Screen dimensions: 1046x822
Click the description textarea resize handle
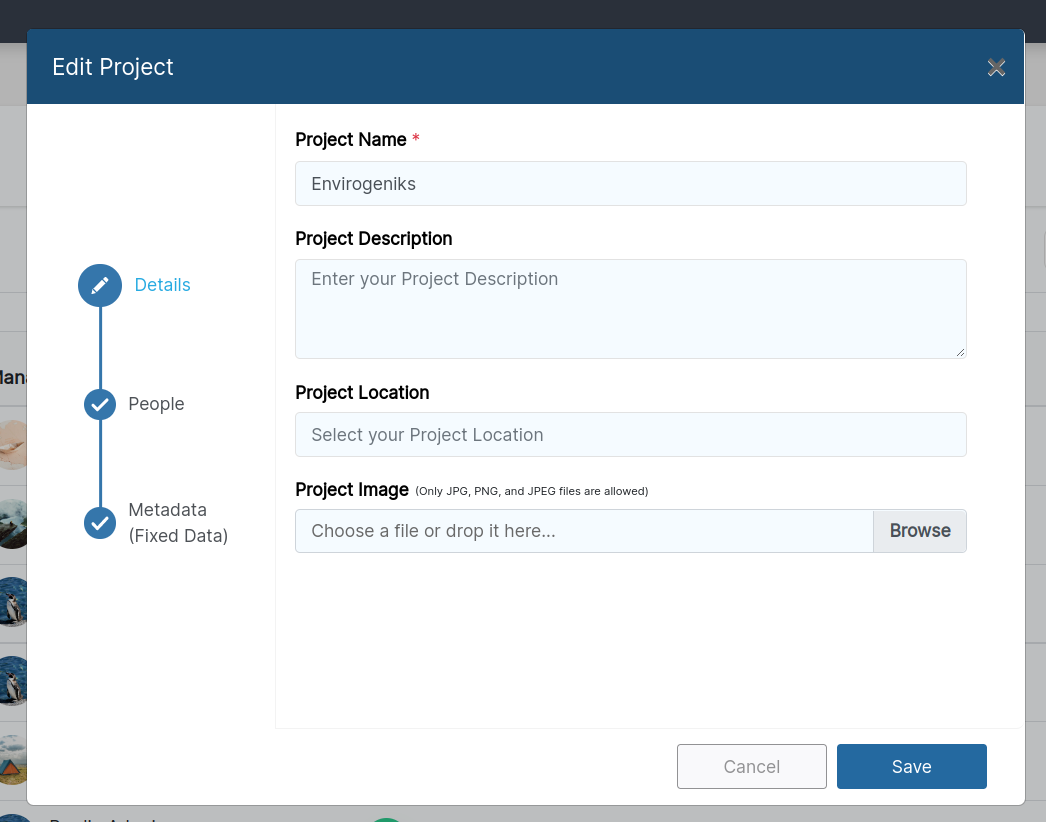[960, 352]
